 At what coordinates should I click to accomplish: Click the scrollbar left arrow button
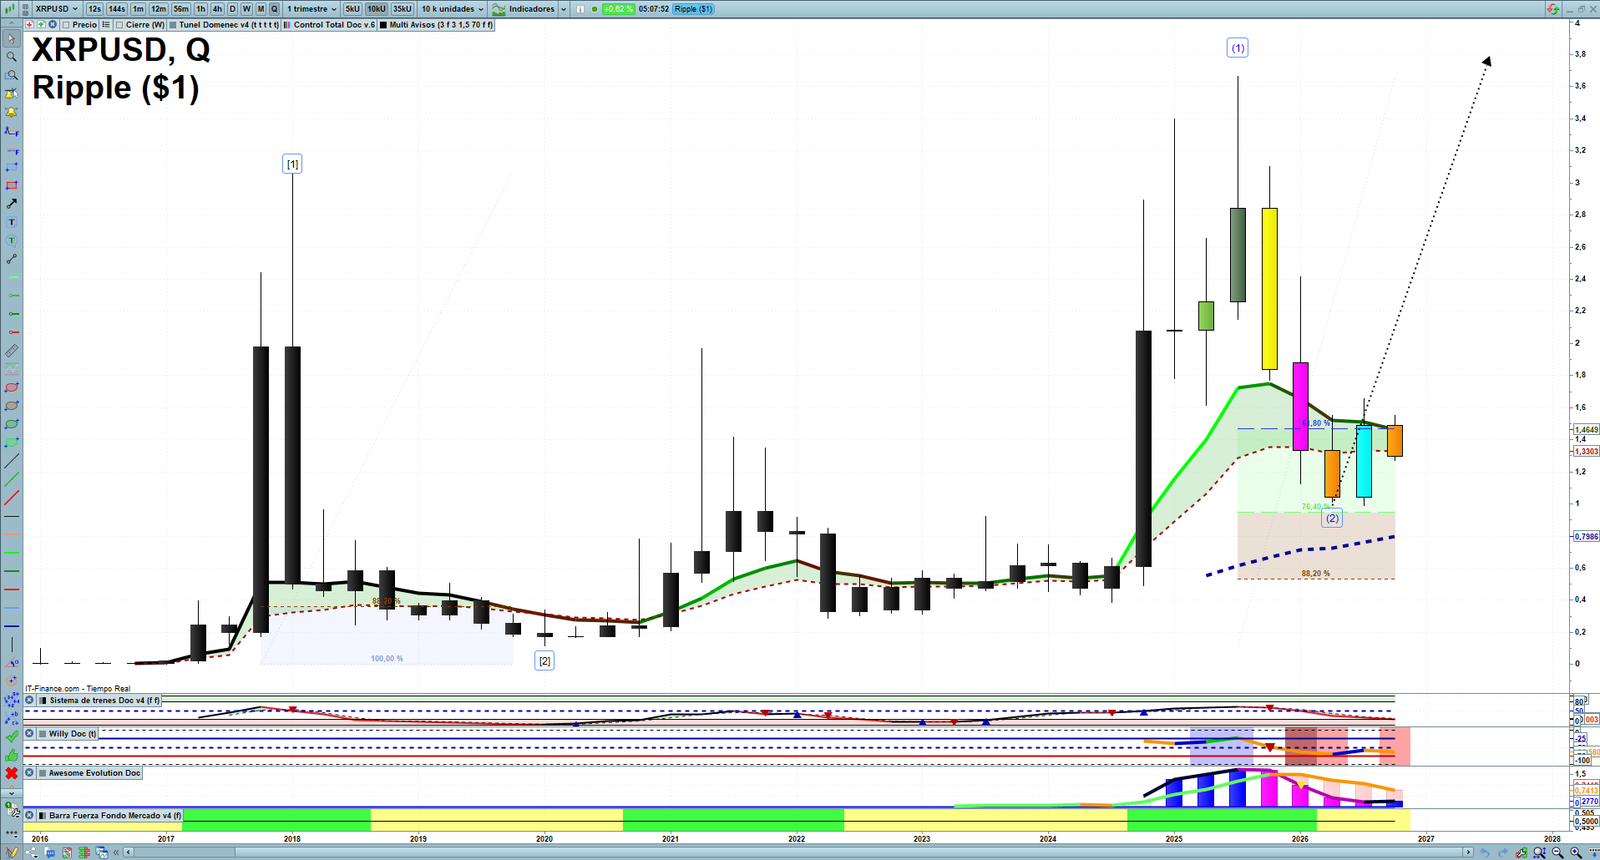coord(128,852)
